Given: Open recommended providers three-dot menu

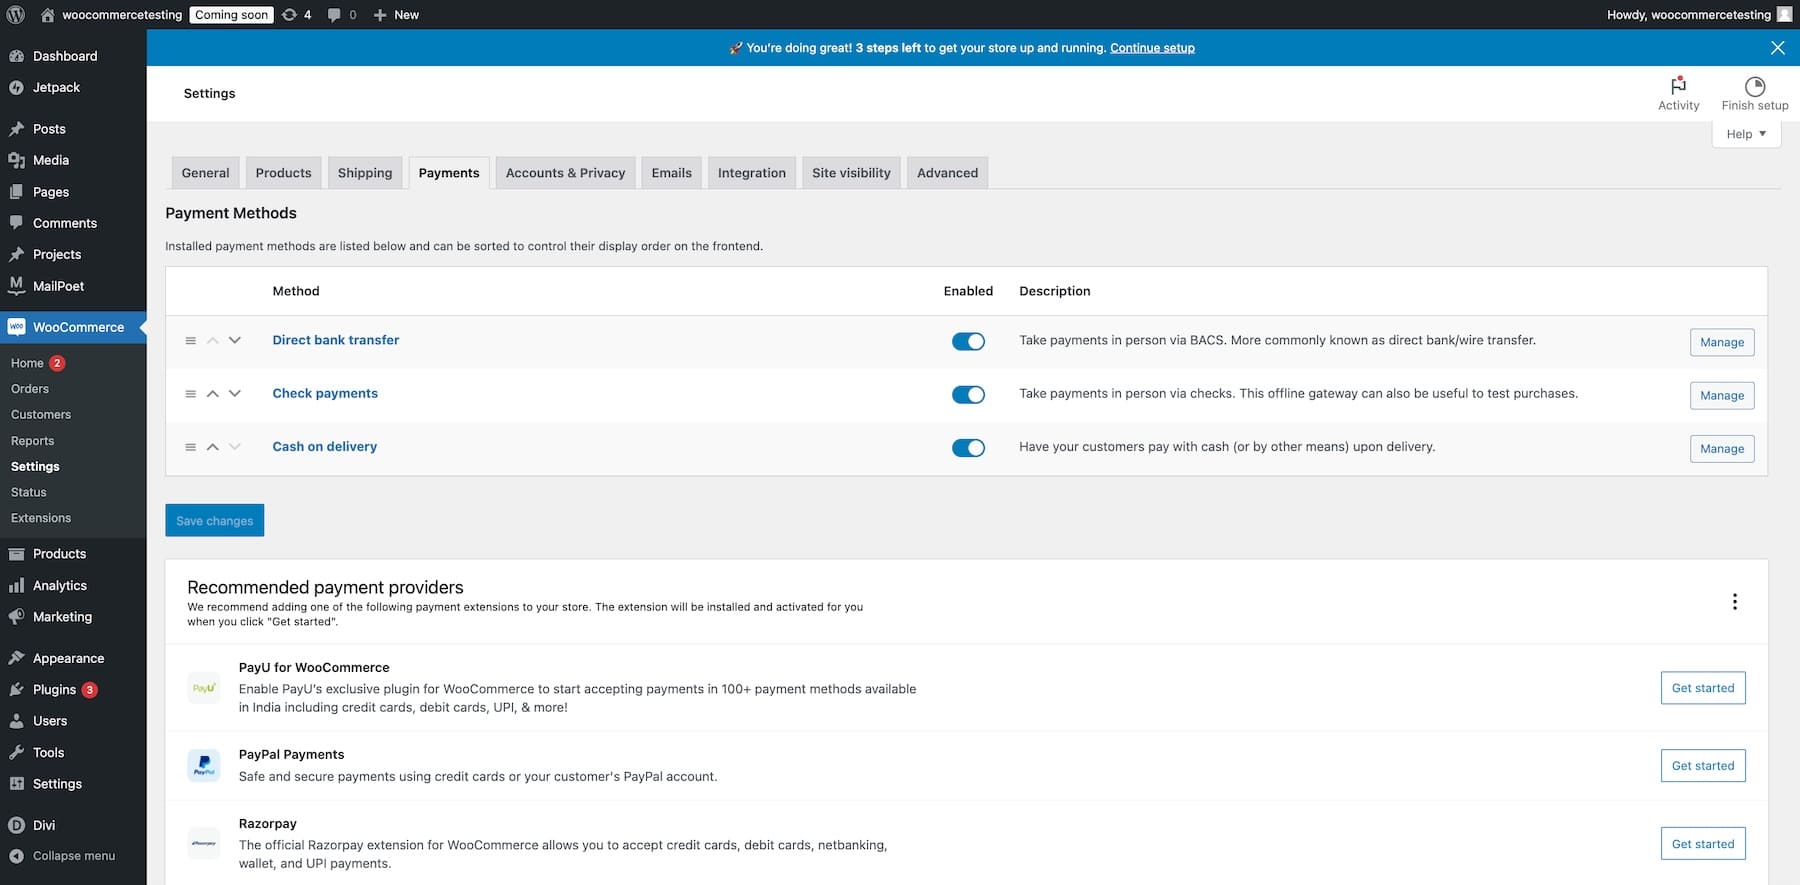Looking at the screenshot, I should click(1734, 602).
